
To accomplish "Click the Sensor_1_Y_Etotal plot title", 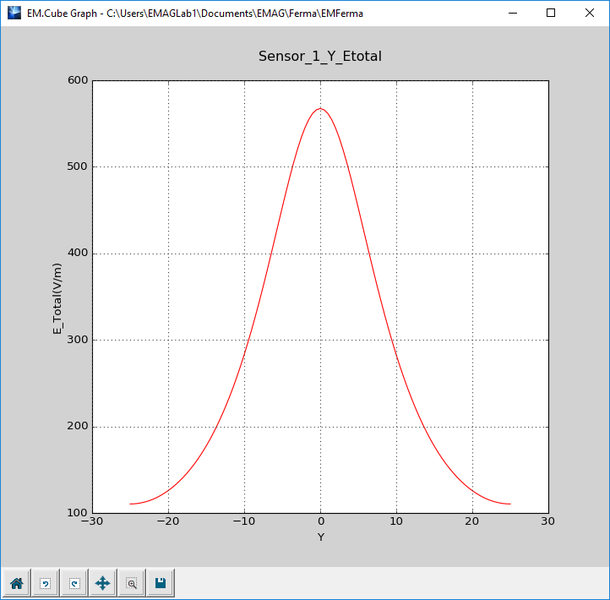I will tap(319, 56).
